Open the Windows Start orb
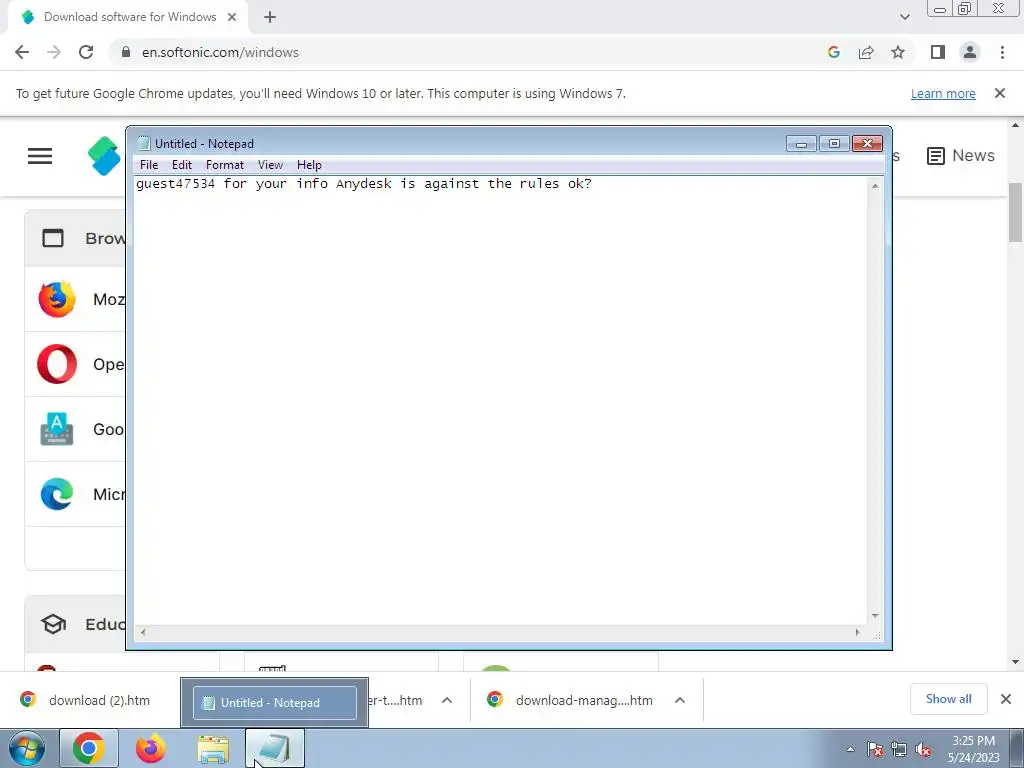Screen dimensions: 1024x768 27,749
